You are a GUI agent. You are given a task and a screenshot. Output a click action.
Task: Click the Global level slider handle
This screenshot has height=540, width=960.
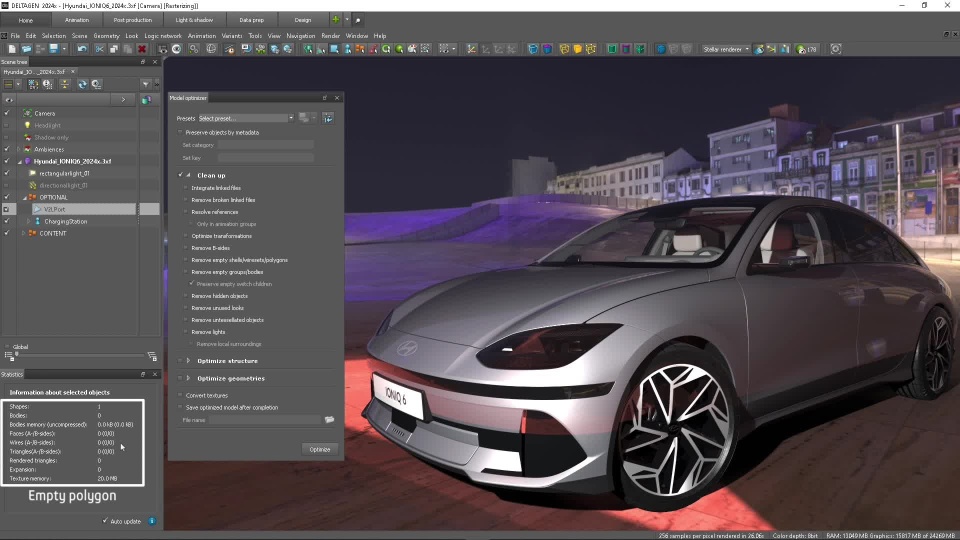click(17, 354)
